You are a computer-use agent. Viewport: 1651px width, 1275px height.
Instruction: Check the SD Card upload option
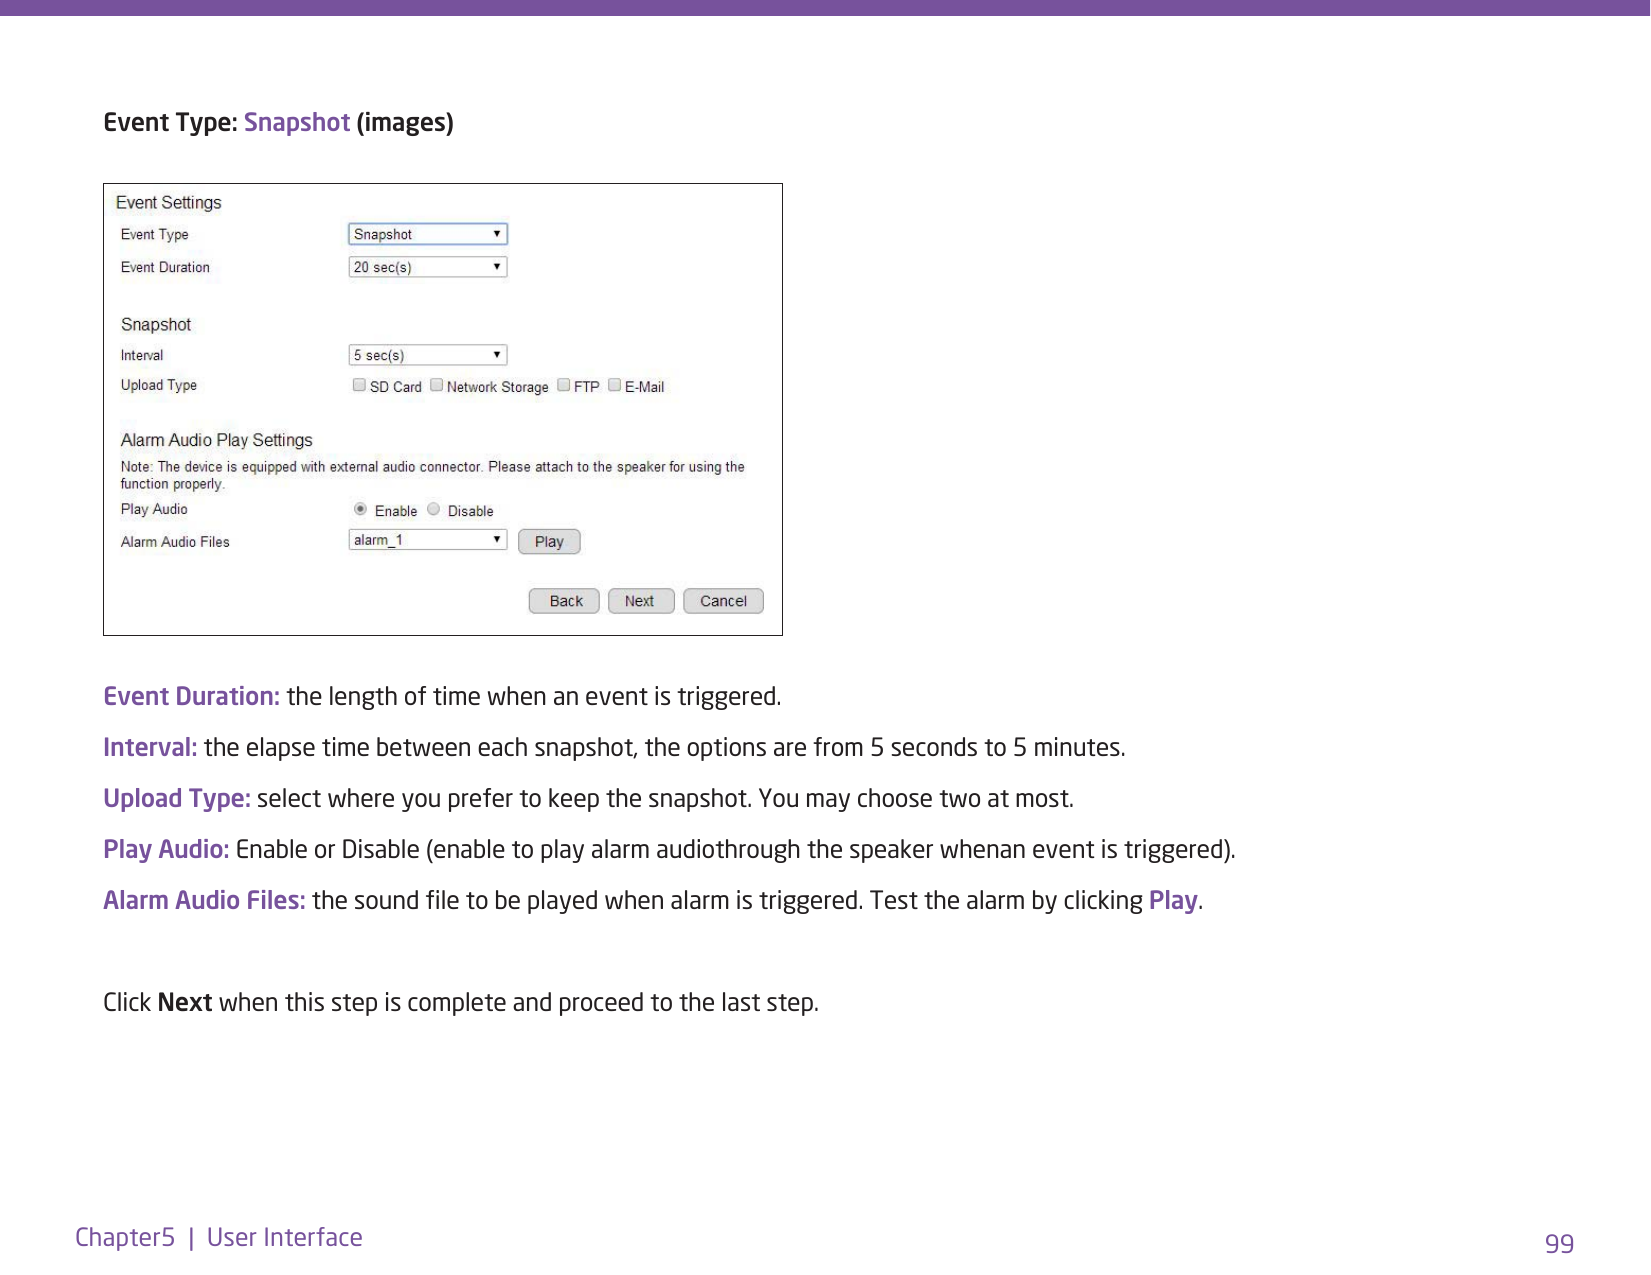359,385
